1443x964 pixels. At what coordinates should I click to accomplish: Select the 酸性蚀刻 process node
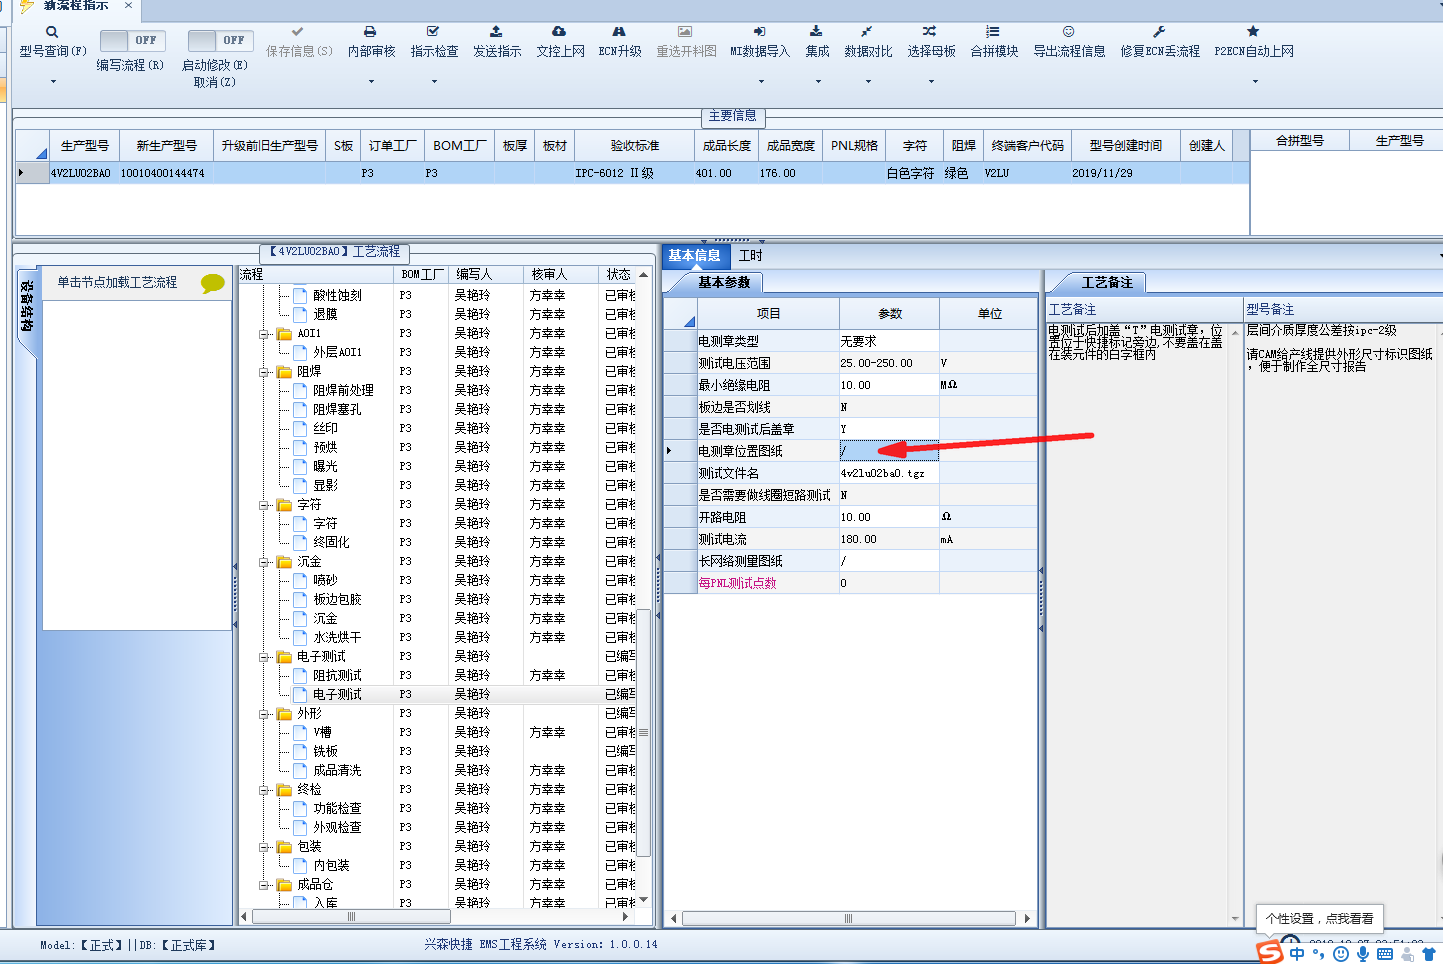point(337,296)
